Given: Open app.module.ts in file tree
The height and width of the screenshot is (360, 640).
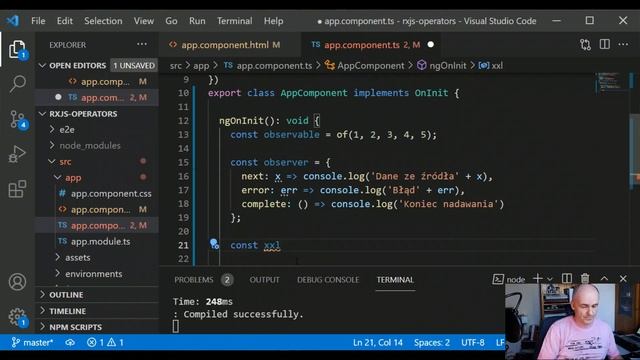Looking at the screenshot, I should (97, 242).
